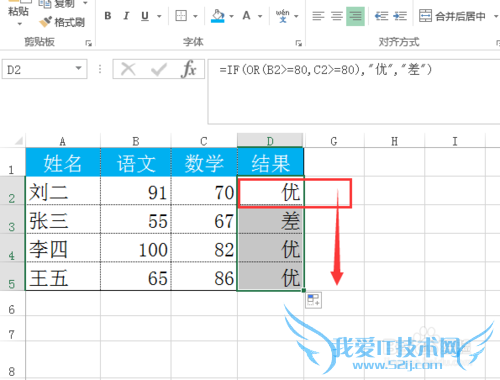Click header cell 结果
Image resolution: width=500 pixels, height=380 pixels.
click(x=270, y=162)
